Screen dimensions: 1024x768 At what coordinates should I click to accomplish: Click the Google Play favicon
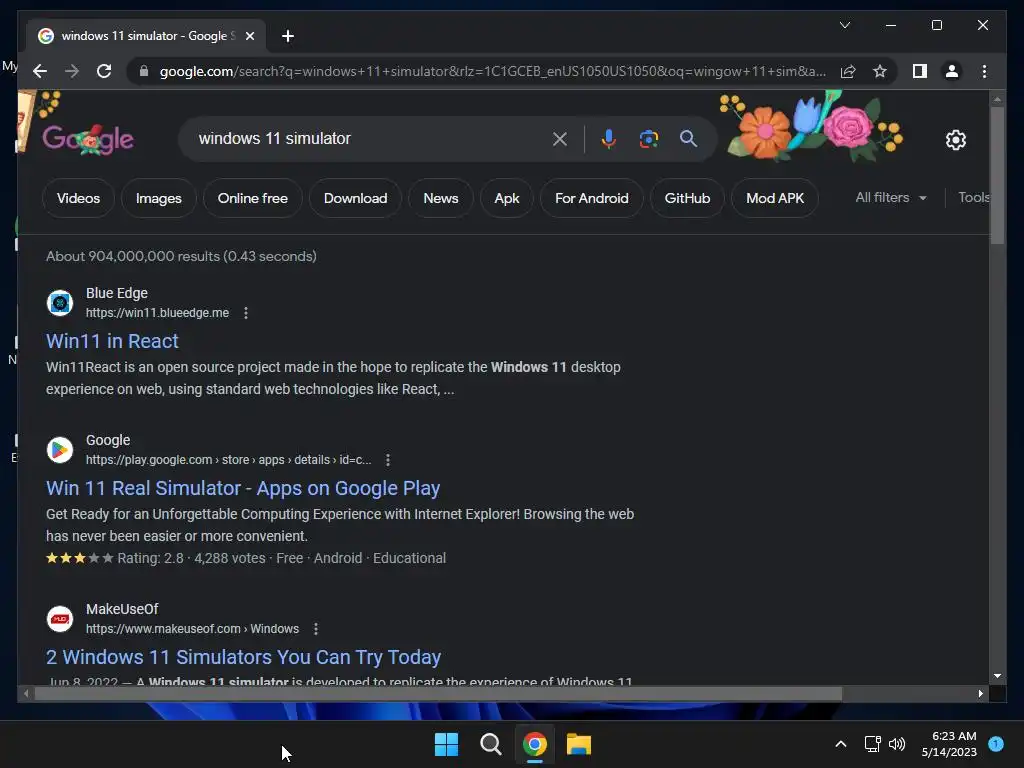[x=60, y=450]
